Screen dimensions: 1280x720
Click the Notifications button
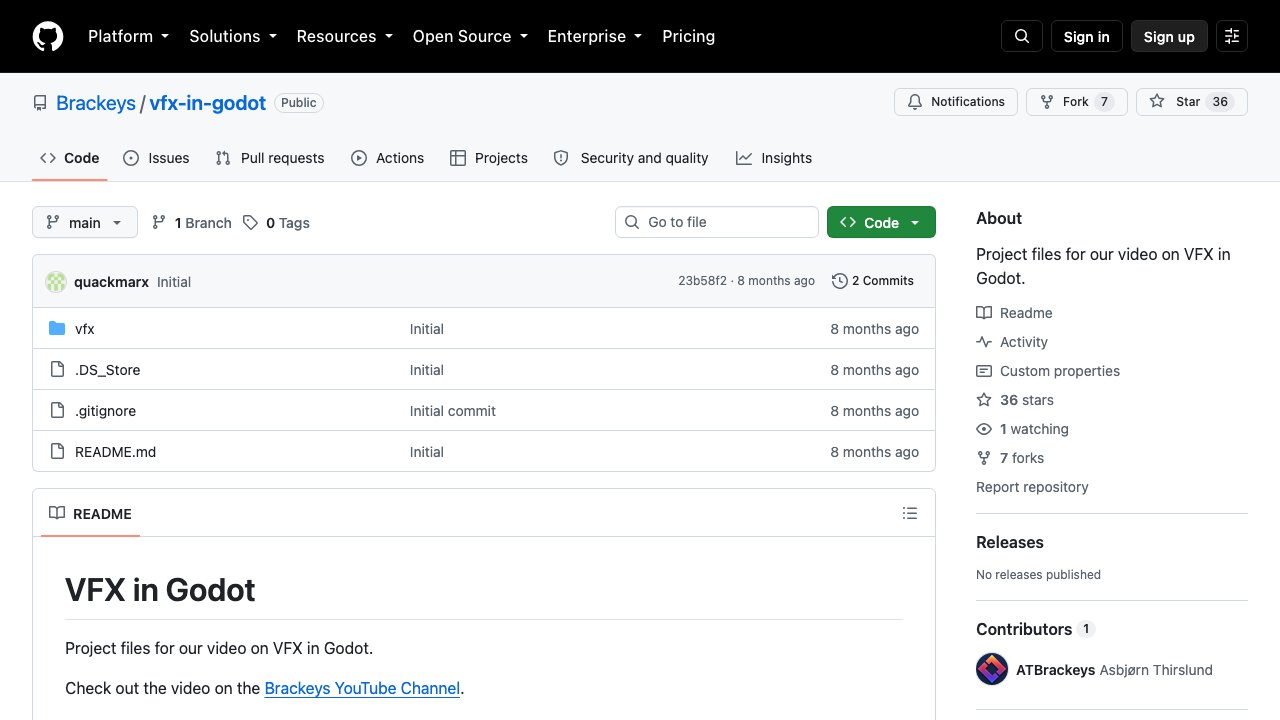click(956, 102)
